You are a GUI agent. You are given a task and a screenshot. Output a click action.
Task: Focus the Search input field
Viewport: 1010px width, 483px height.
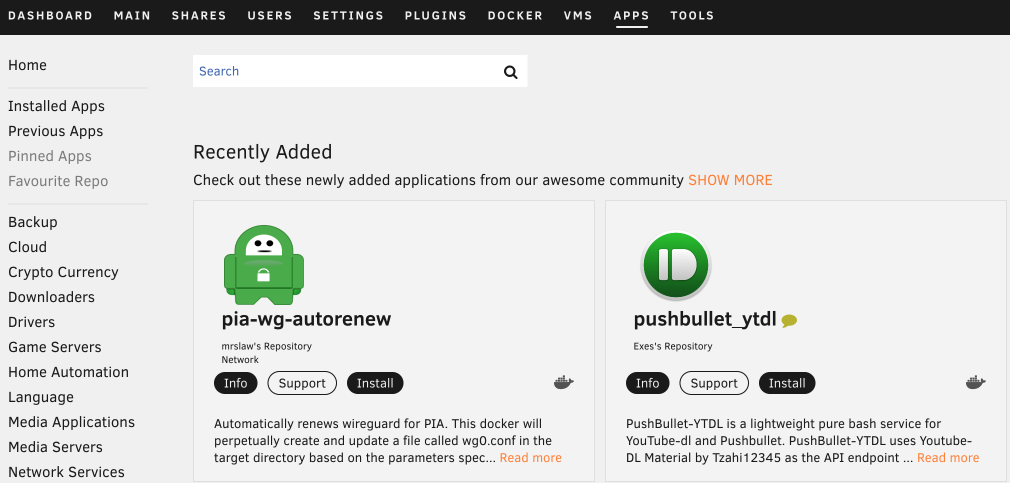tap(345, 72)
